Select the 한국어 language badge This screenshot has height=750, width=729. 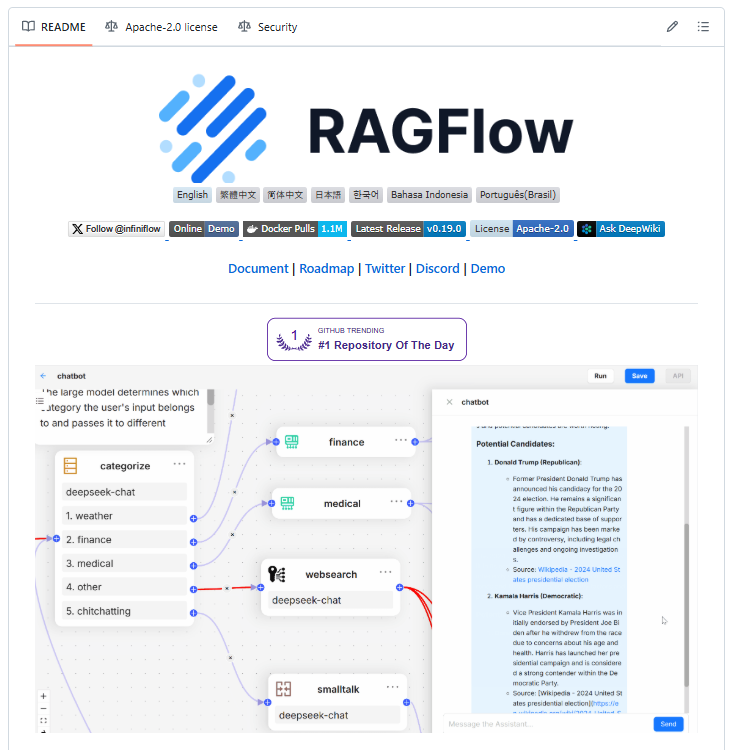tap(366, 195)
